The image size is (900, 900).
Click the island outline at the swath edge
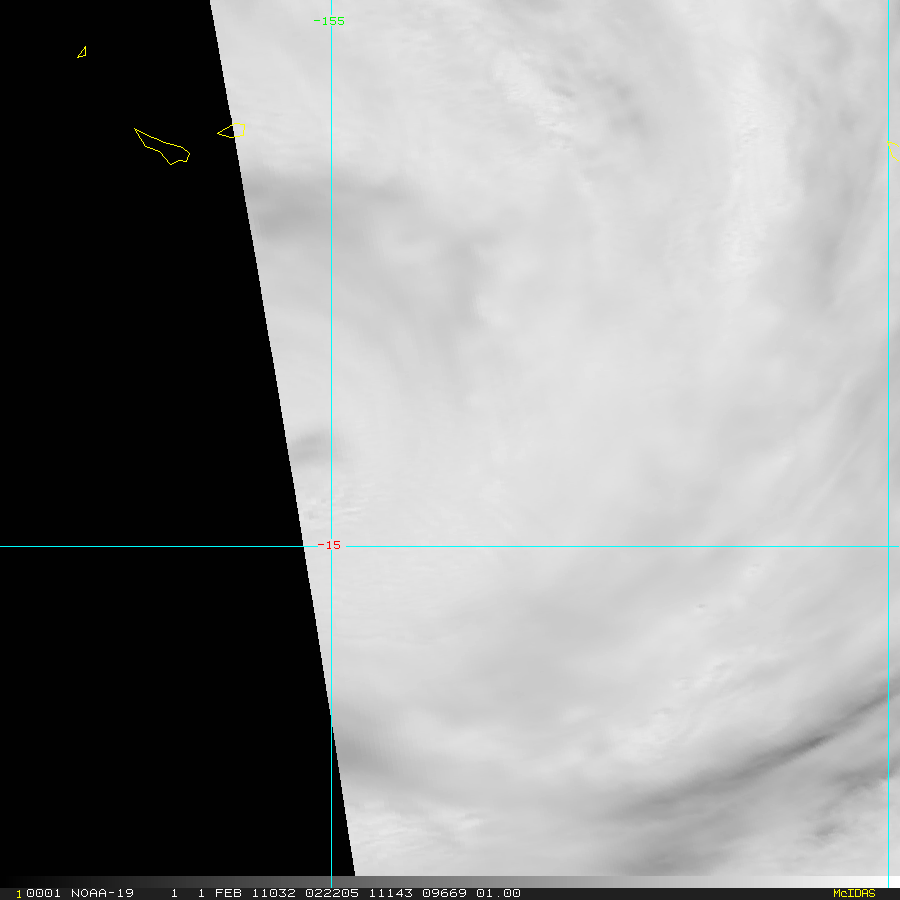232,130
